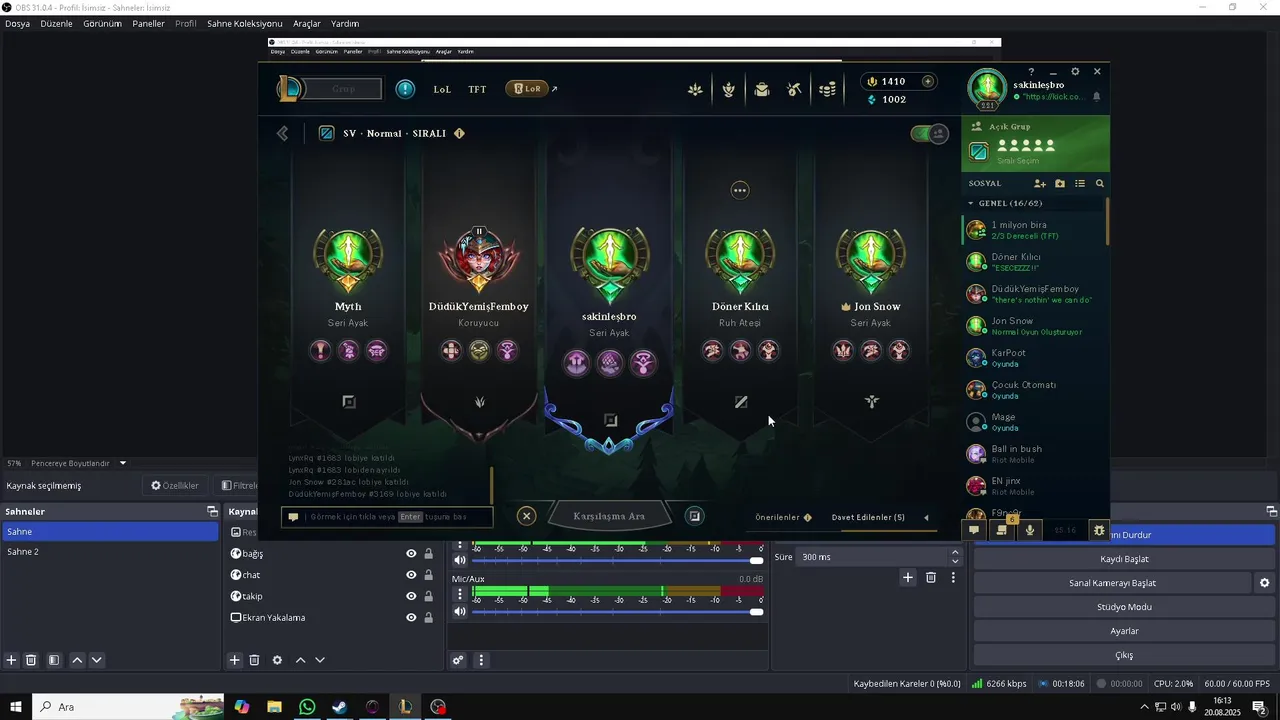Open advanced audio properties gear icon
This screenshot has width=1280, height=720.
click(x=458, y=660)
